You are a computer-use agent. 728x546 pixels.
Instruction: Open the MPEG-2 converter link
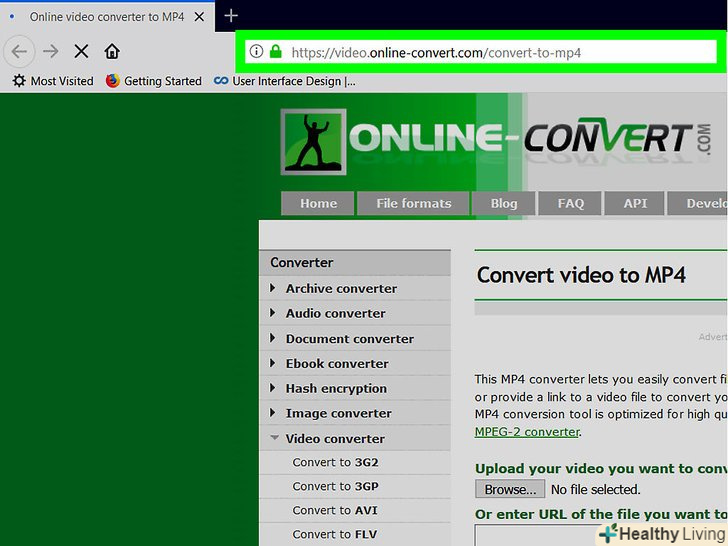pos(526,432)
